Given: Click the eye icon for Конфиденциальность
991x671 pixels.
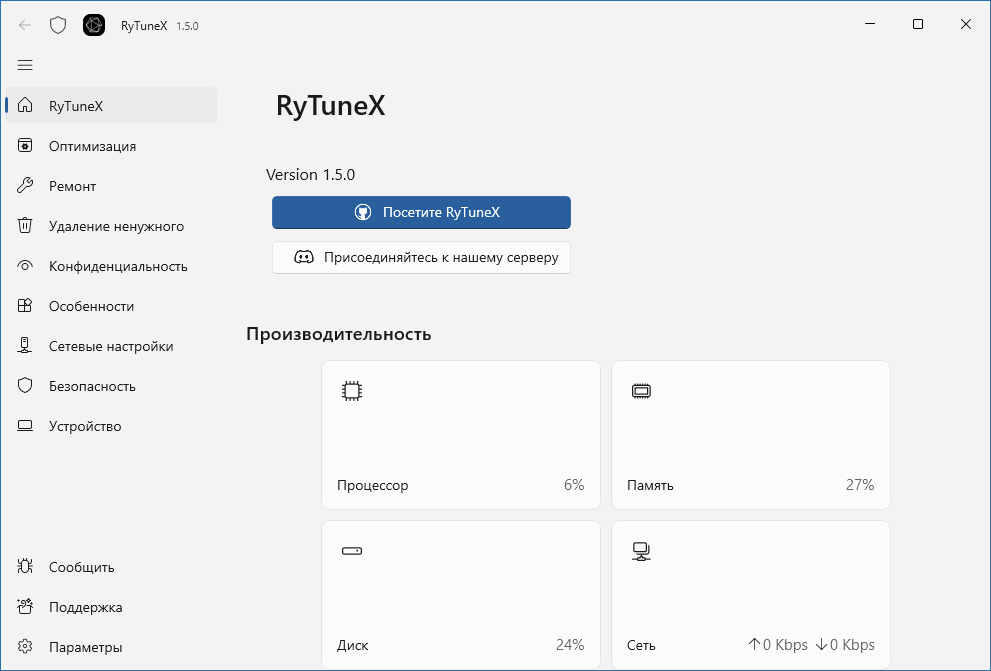Looking at the screenshot, I should point(26,266).
